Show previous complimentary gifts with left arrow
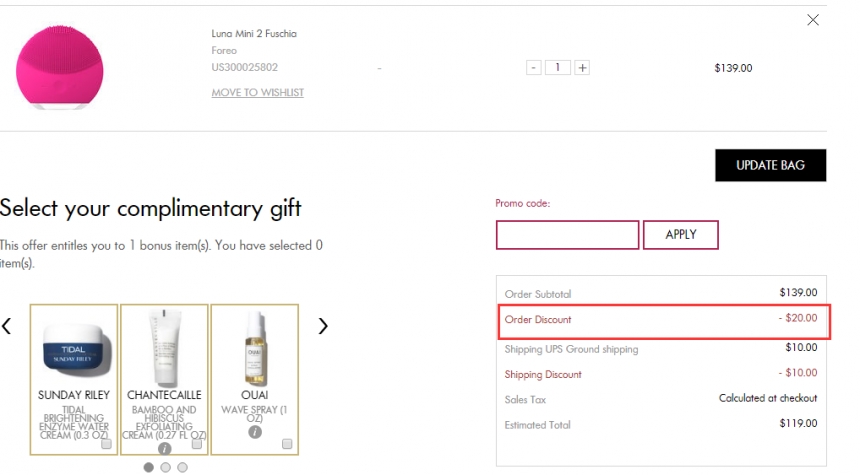This screenshot has height=475, width=860. point(7,326)
